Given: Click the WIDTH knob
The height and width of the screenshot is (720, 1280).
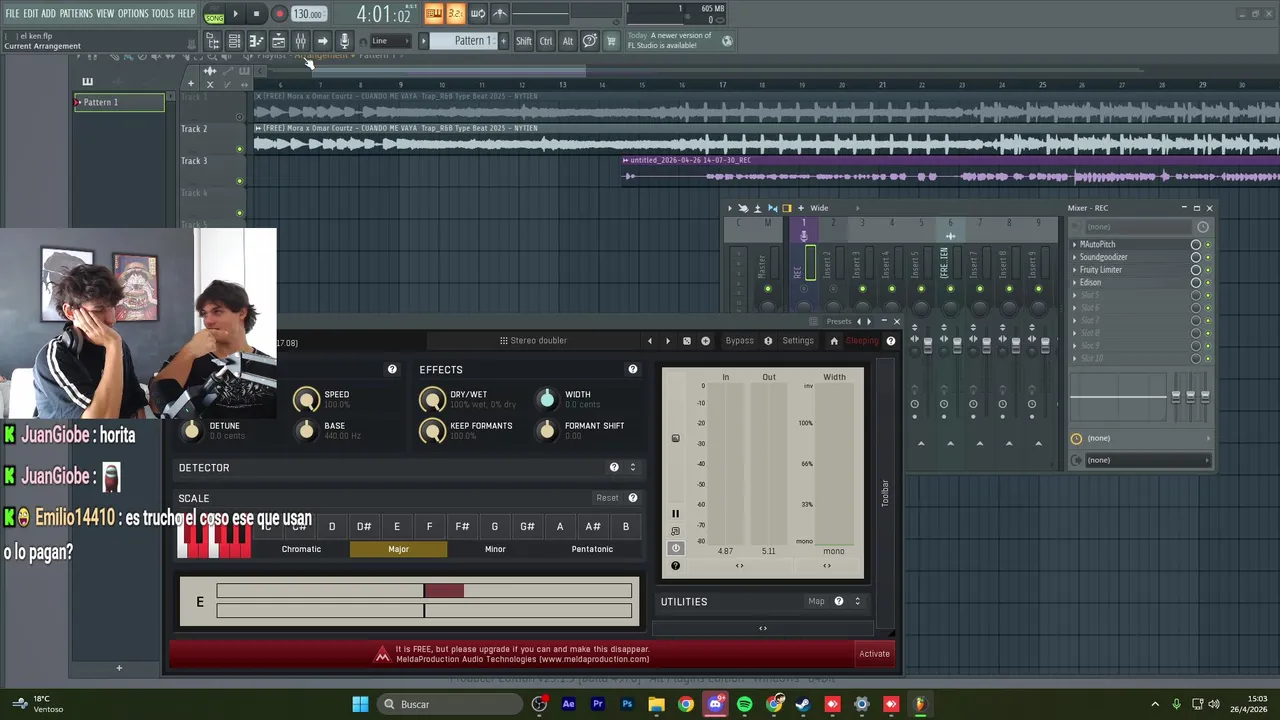Looking at the screenshot, I should tap(547, 400).
